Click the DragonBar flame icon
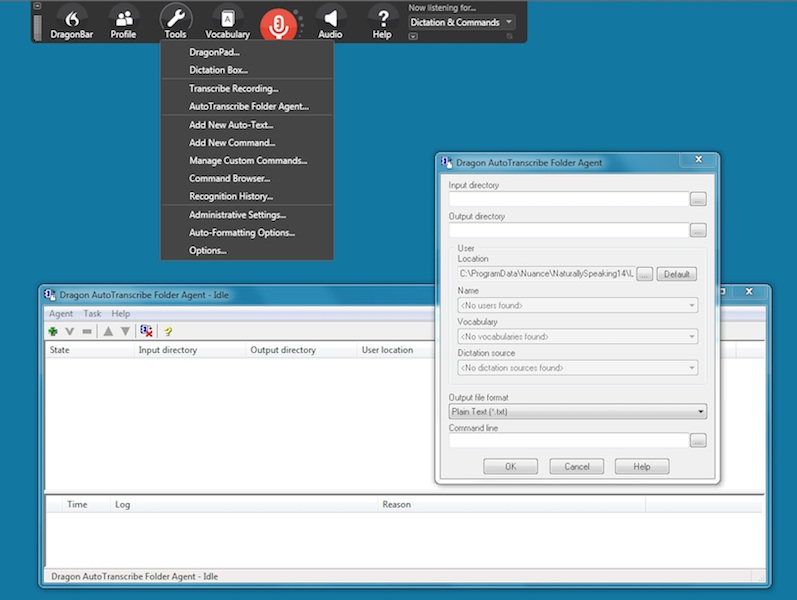This screenshot has height=600, width=797. coord(70,18)
